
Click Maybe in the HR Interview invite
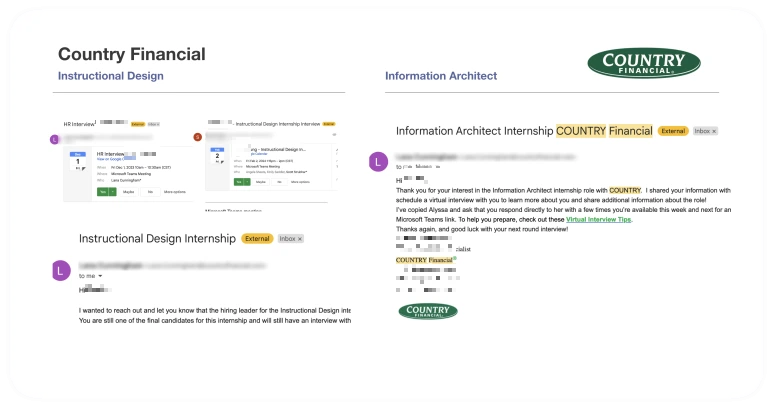click(129, 192)
